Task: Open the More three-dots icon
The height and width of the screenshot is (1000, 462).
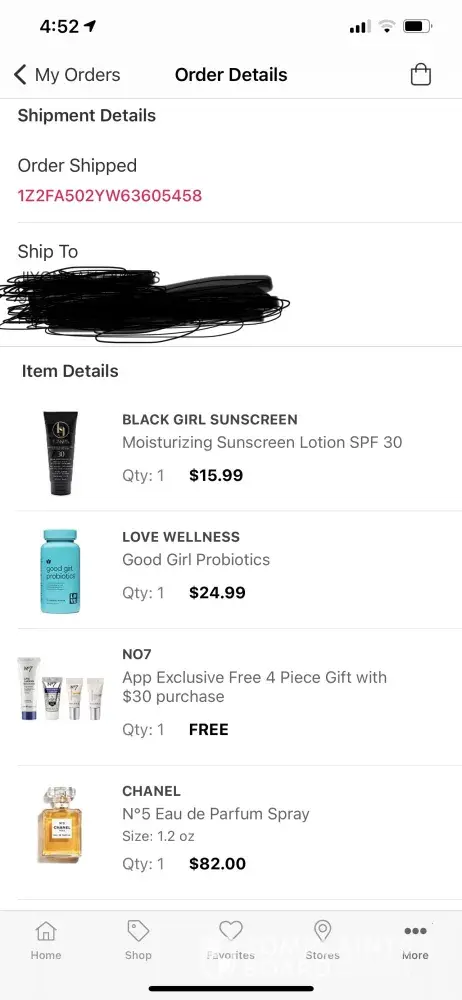Action: [x=415, y=931]
